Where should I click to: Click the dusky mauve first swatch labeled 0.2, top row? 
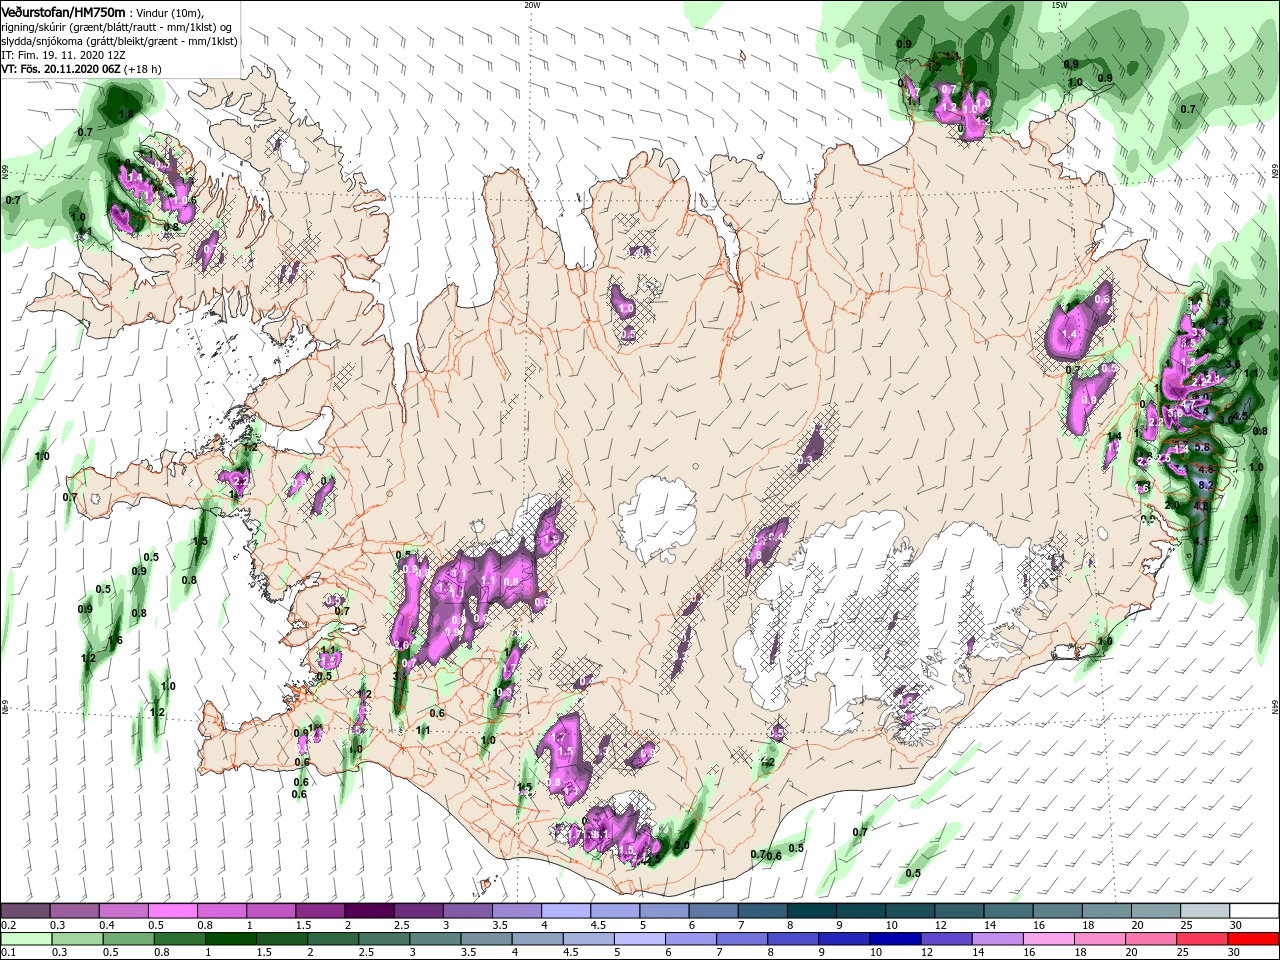(x=25, y=911)
